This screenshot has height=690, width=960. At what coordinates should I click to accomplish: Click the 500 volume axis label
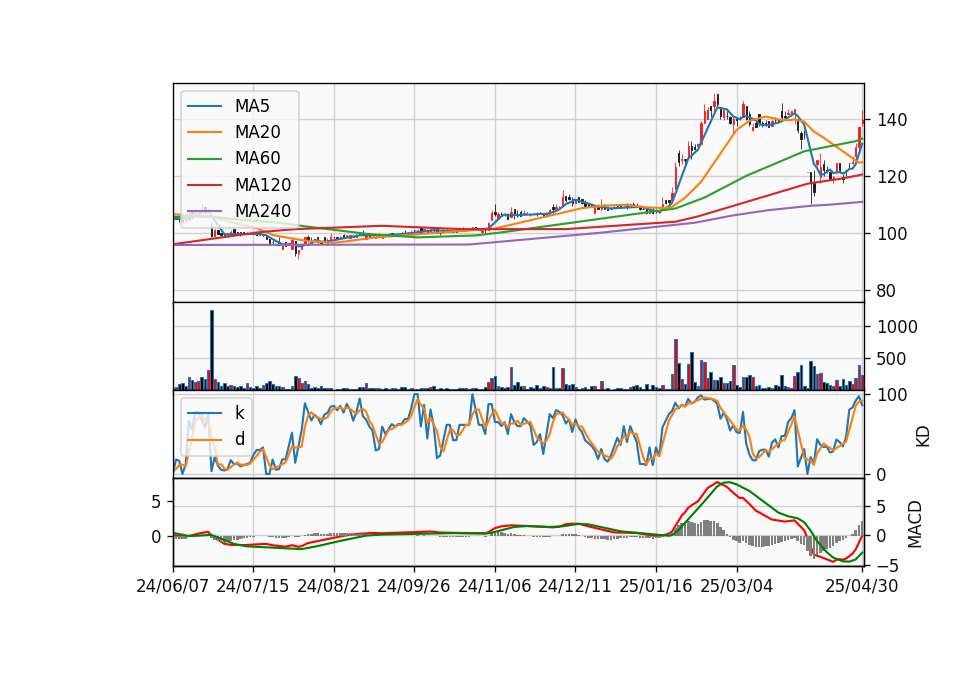click(892, 359)
